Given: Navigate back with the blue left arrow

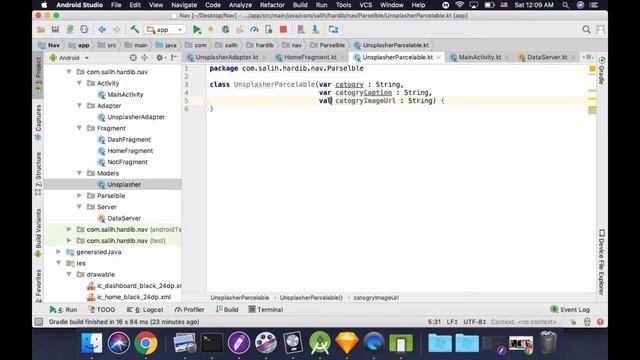Looking at the screenshot, I should pos(102,29).
